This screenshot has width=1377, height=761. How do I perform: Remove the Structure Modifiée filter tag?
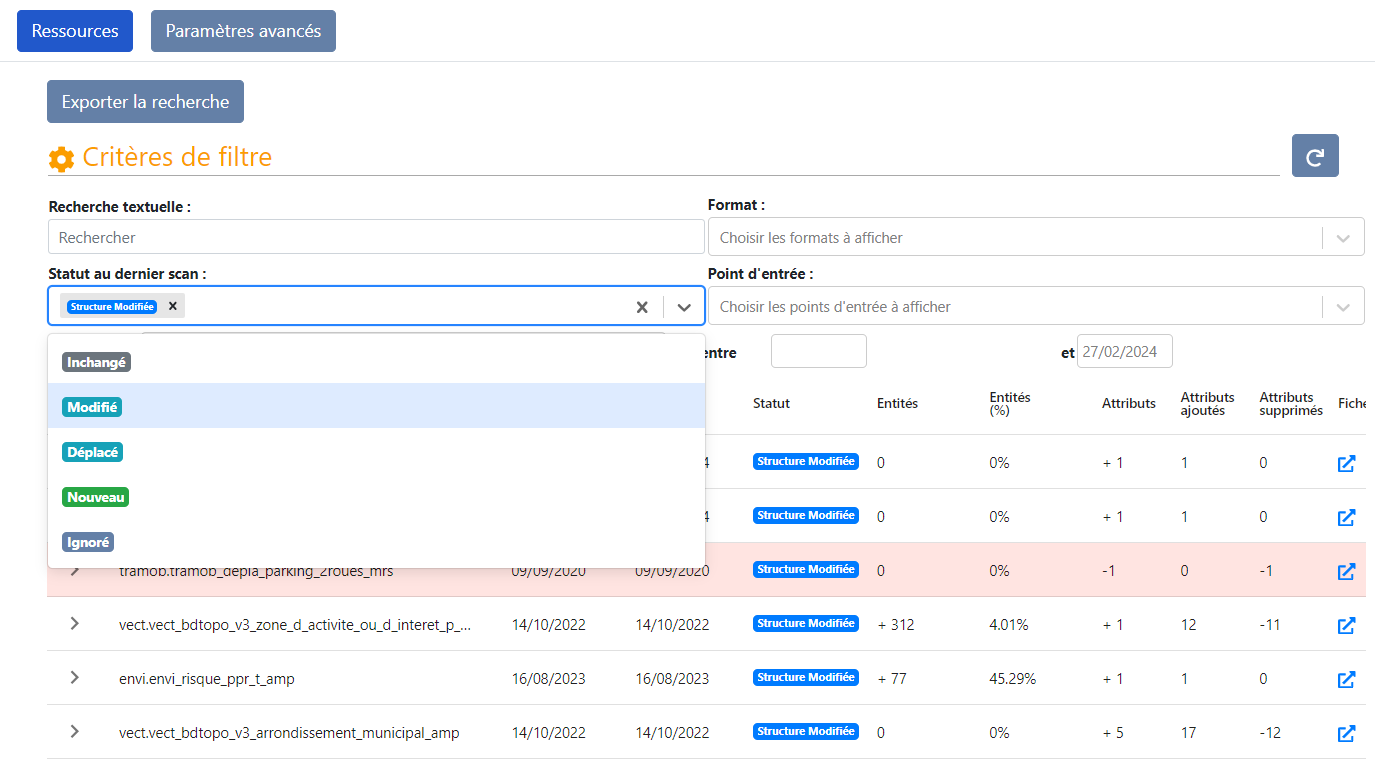172,306
